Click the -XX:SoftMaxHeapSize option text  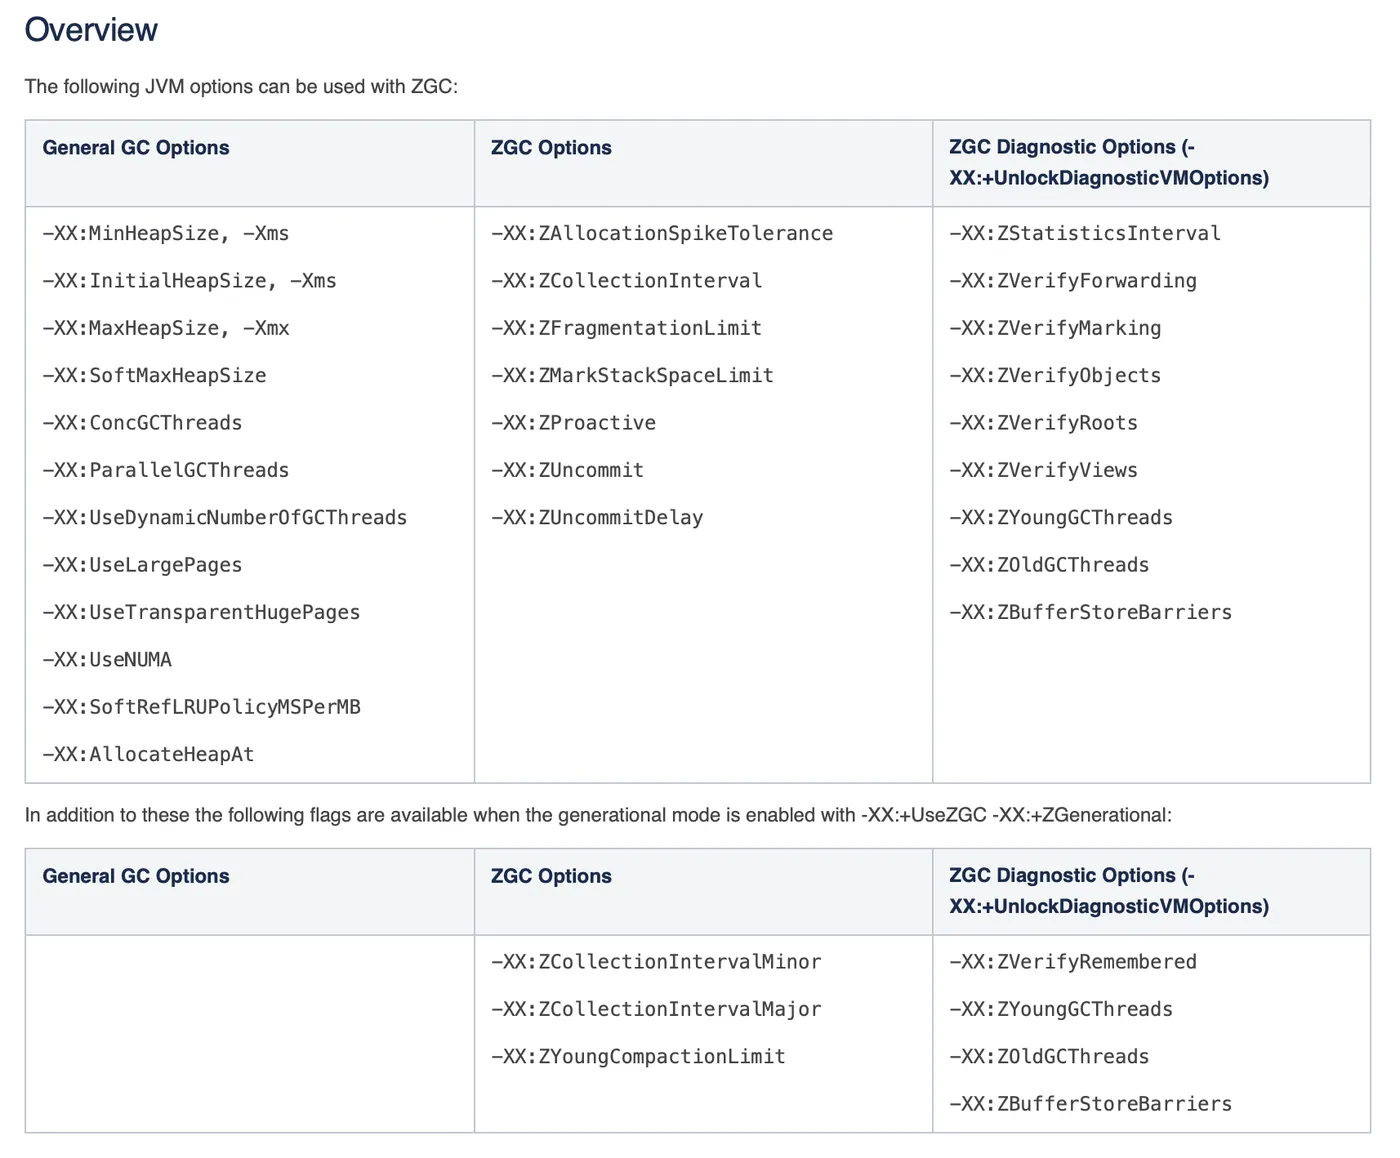pyautogui.click(x=154, y=376)
